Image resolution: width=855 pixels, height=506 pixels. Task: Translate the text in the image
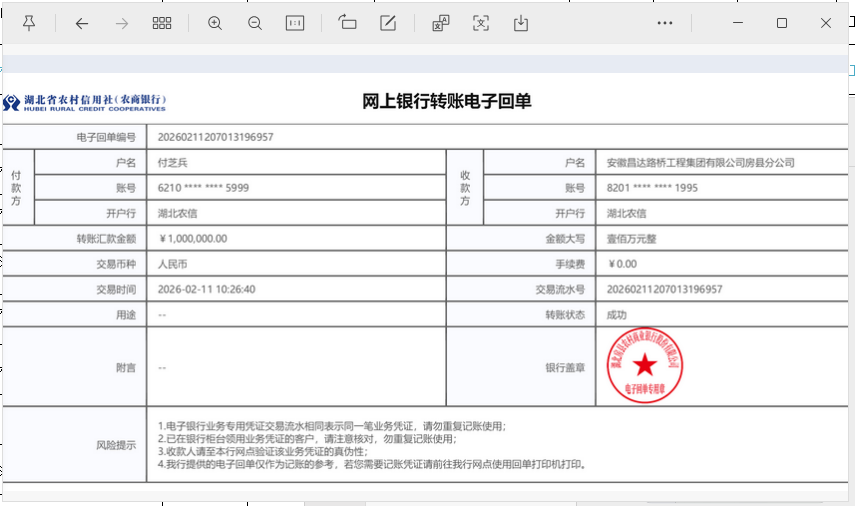[441, 23]
